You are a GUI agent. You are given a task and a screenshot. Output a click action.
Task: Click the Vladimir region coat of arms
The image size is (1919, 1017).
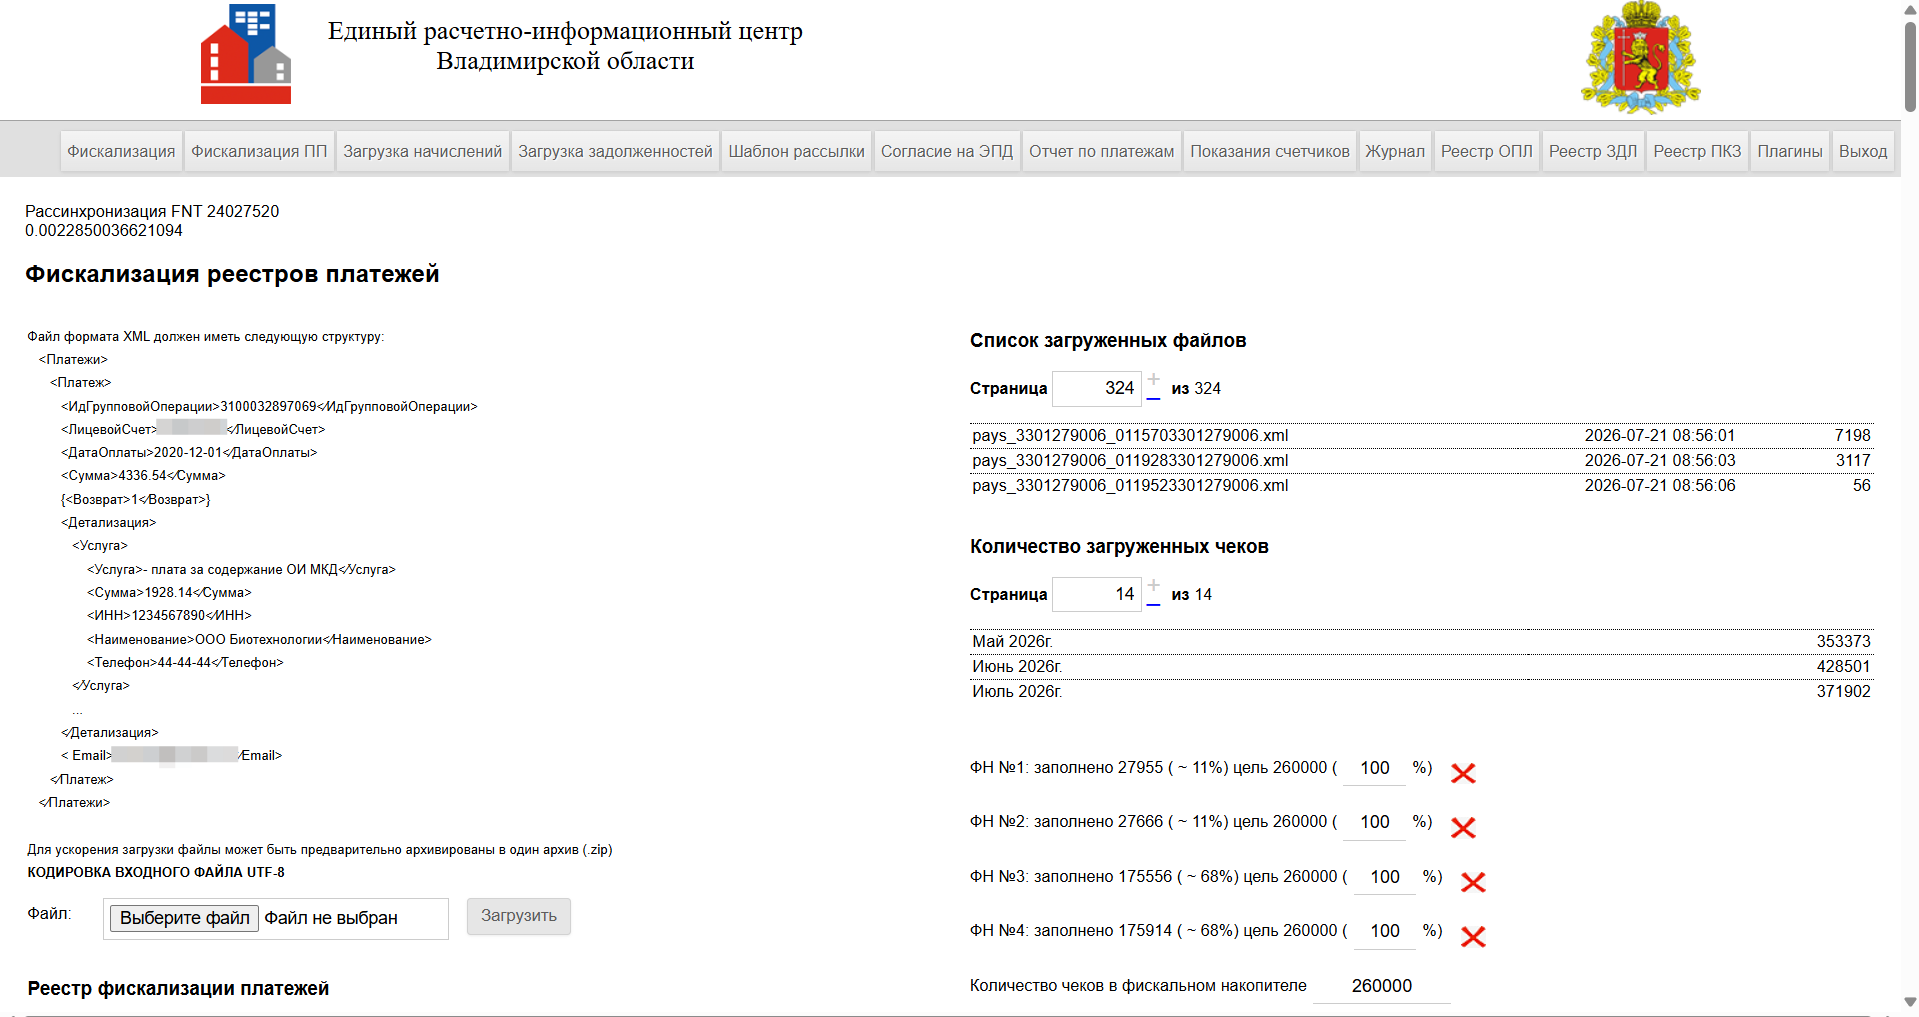pyautogui.click(x=1640, y=58)
